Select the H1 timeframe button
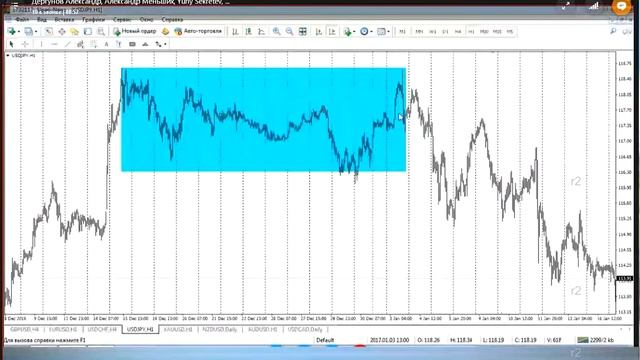Viewport: 640px width, 360px height. (x=471, y=31)
